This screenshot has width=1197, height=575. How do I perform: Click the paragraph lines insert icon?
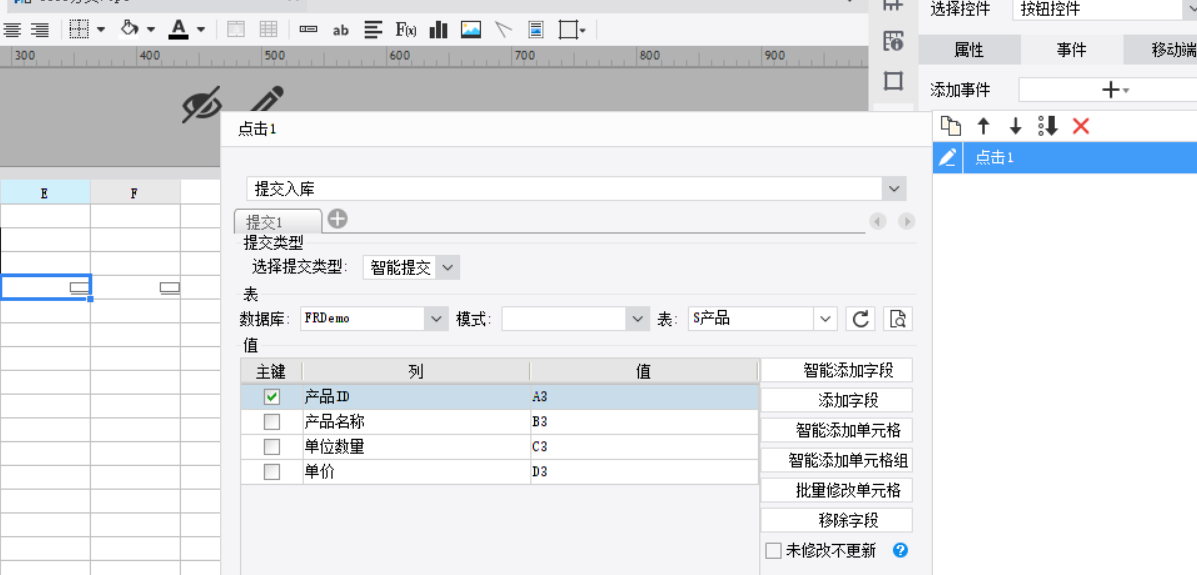pyautogui.click(x=373, y=30)
